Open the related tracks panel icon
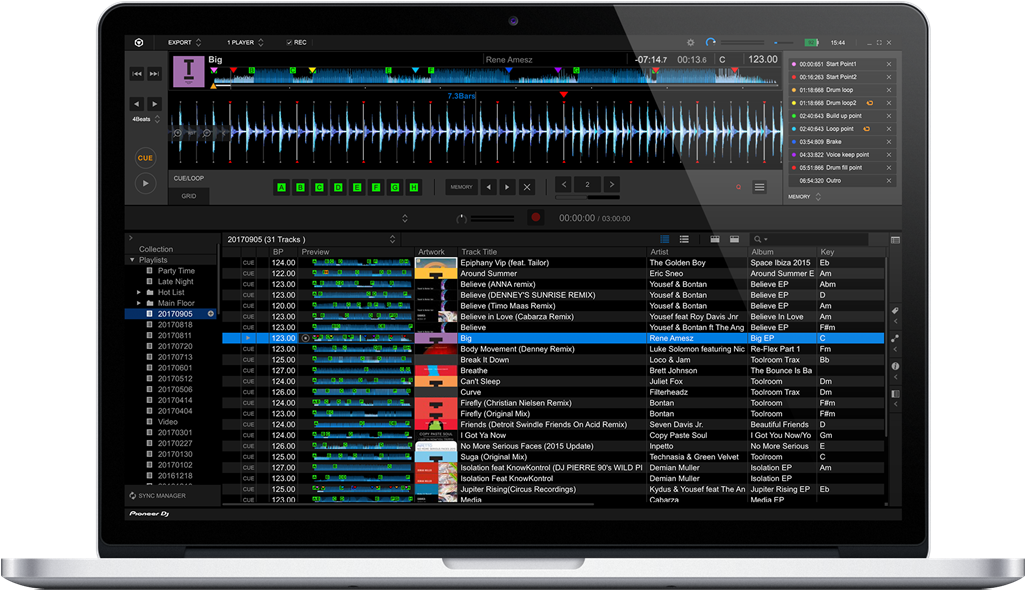 [895, 338]
